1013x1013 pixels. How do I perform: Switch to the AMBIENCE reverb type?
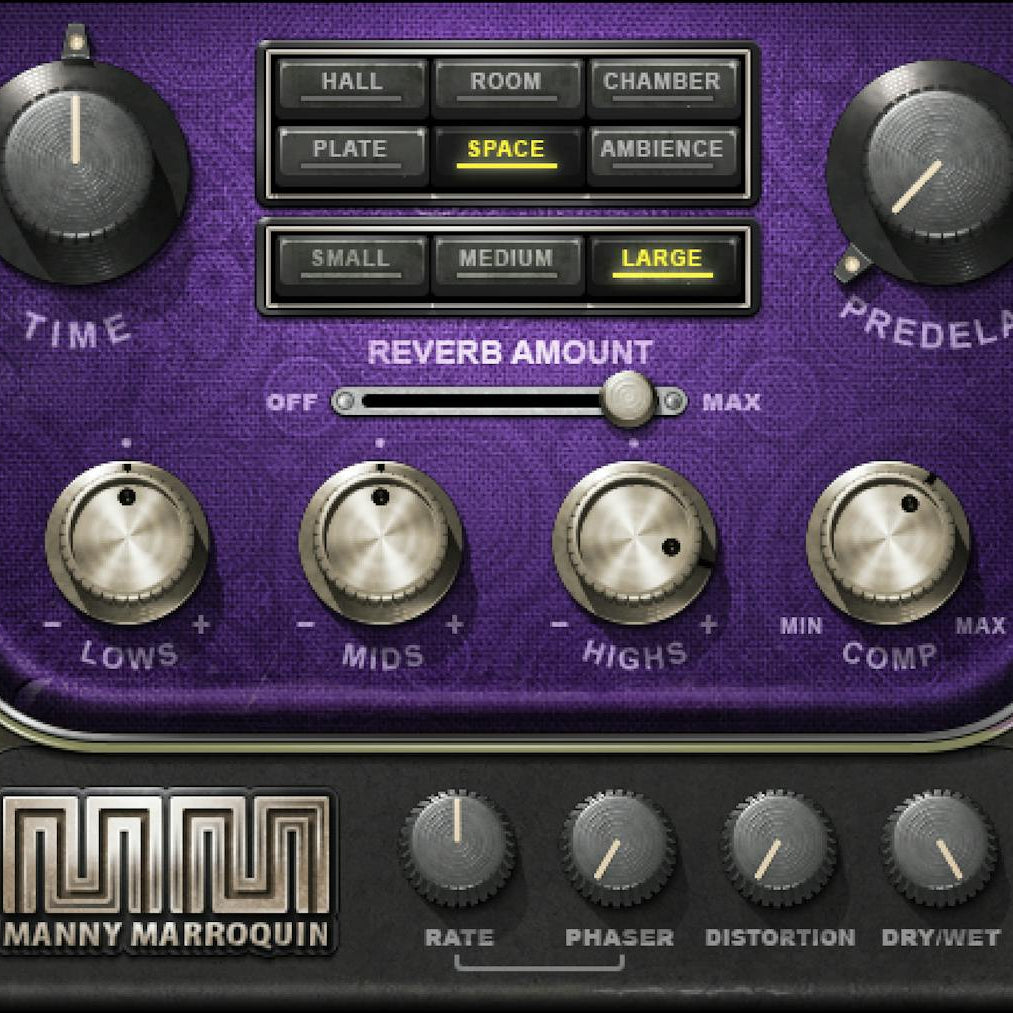663,150
